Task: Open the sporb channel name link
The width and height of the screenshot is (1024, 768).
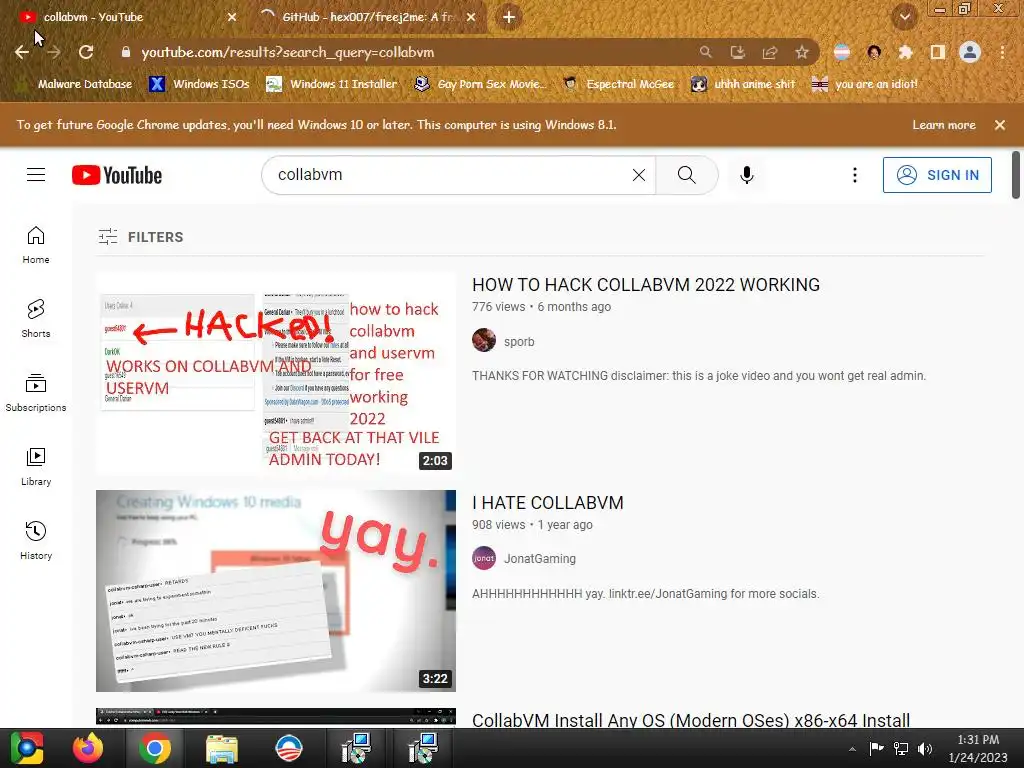Action: pyautogui.click(x=519, y=342)
